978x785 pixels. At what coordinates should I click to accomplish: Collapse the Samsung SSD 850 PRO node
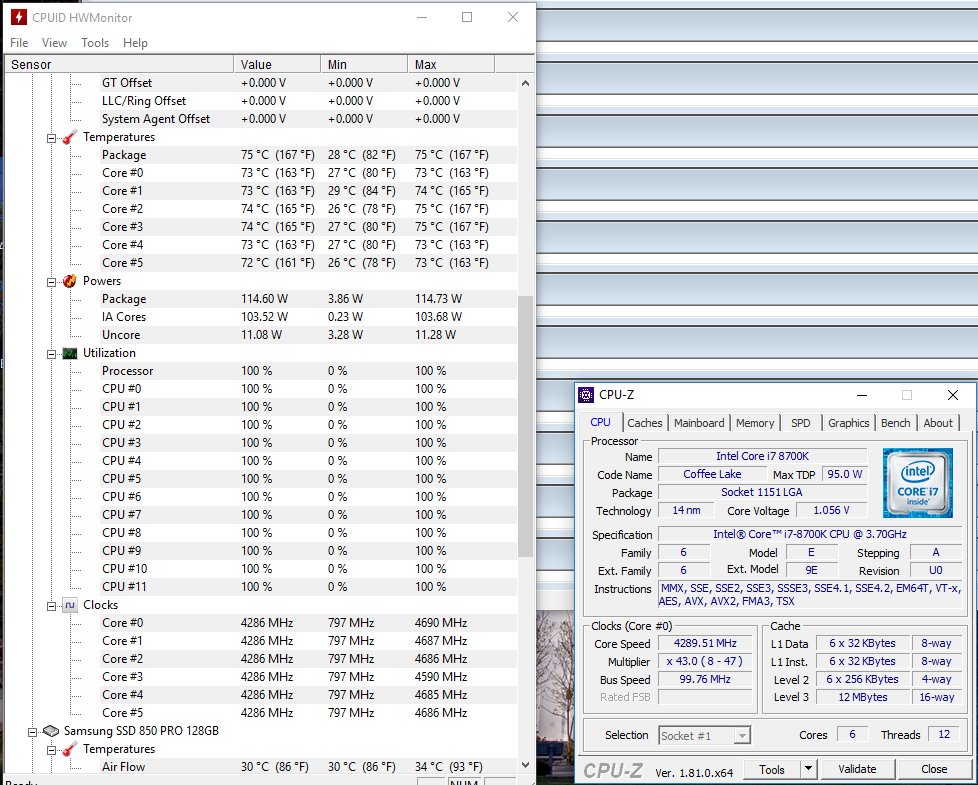32,732
